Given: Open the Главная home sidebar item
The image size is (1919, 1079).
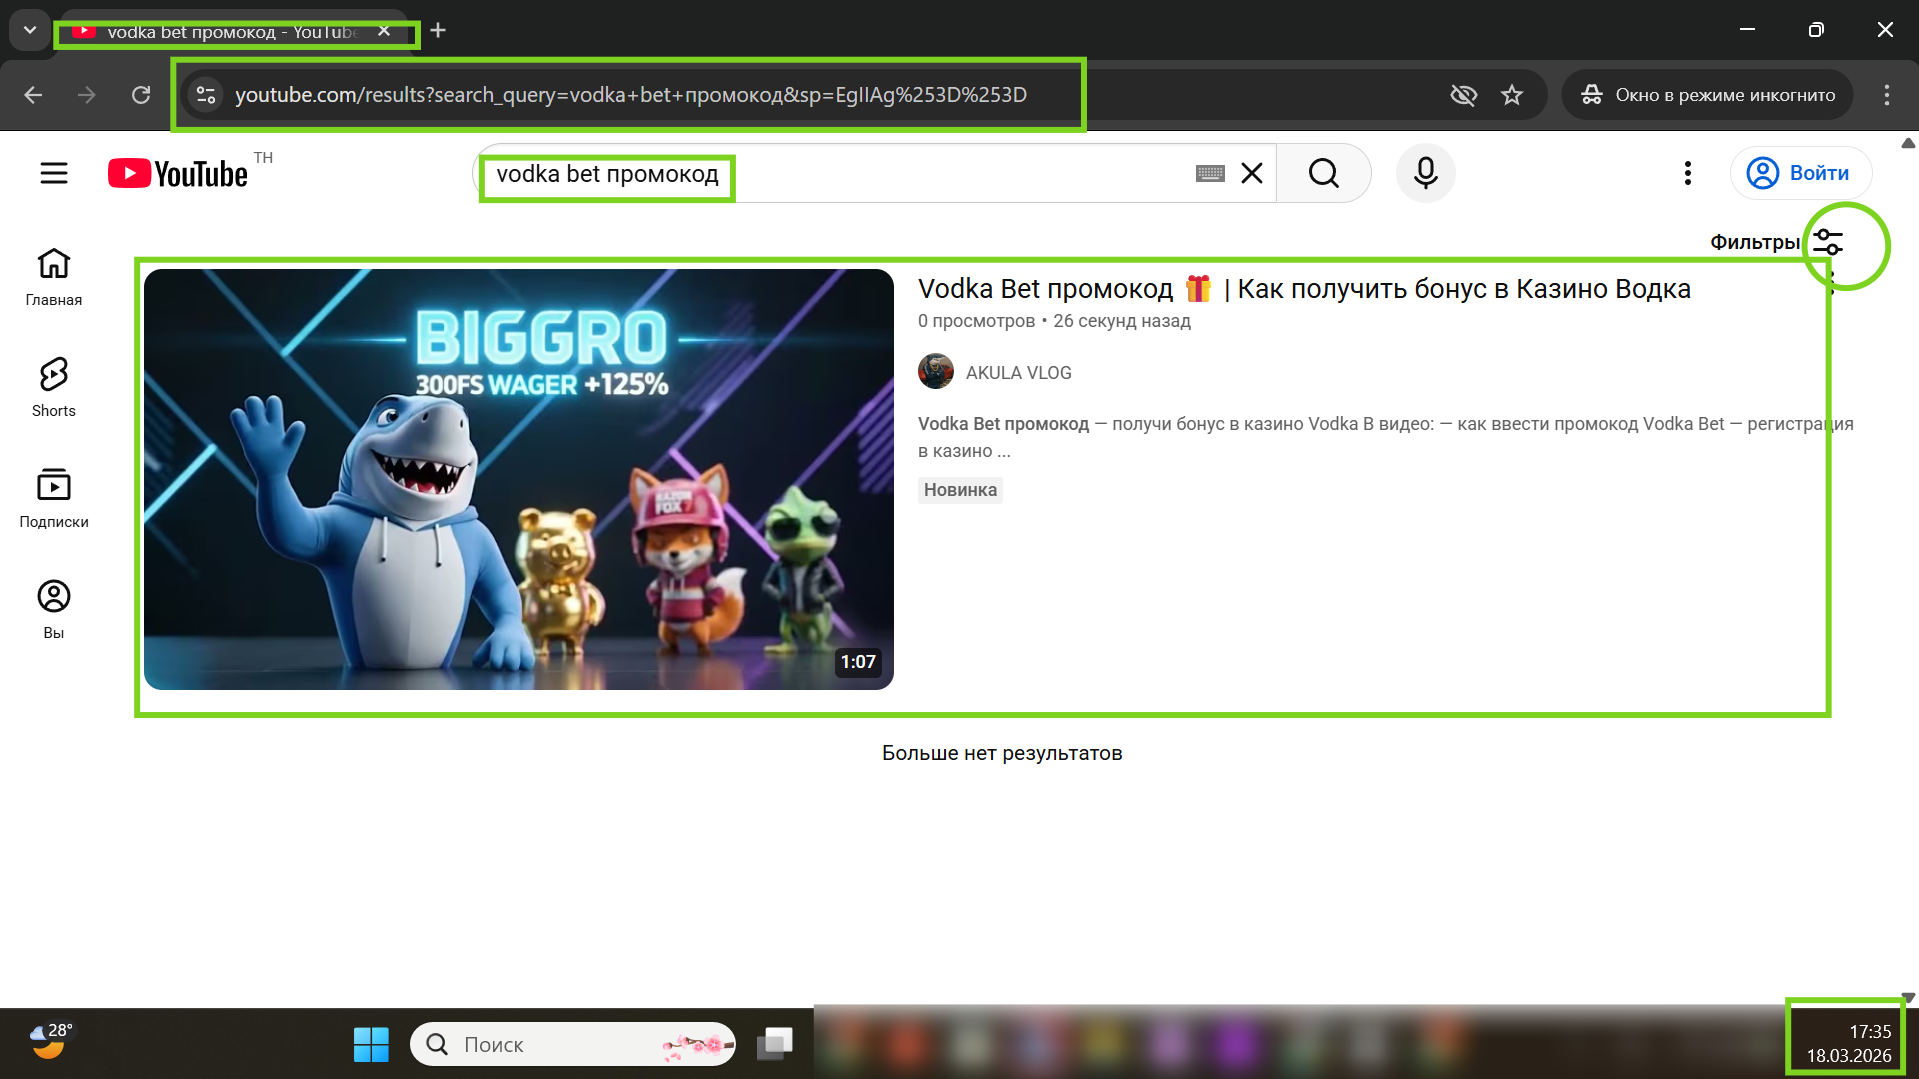Looking at the screenshot, I should pos(54,277).
